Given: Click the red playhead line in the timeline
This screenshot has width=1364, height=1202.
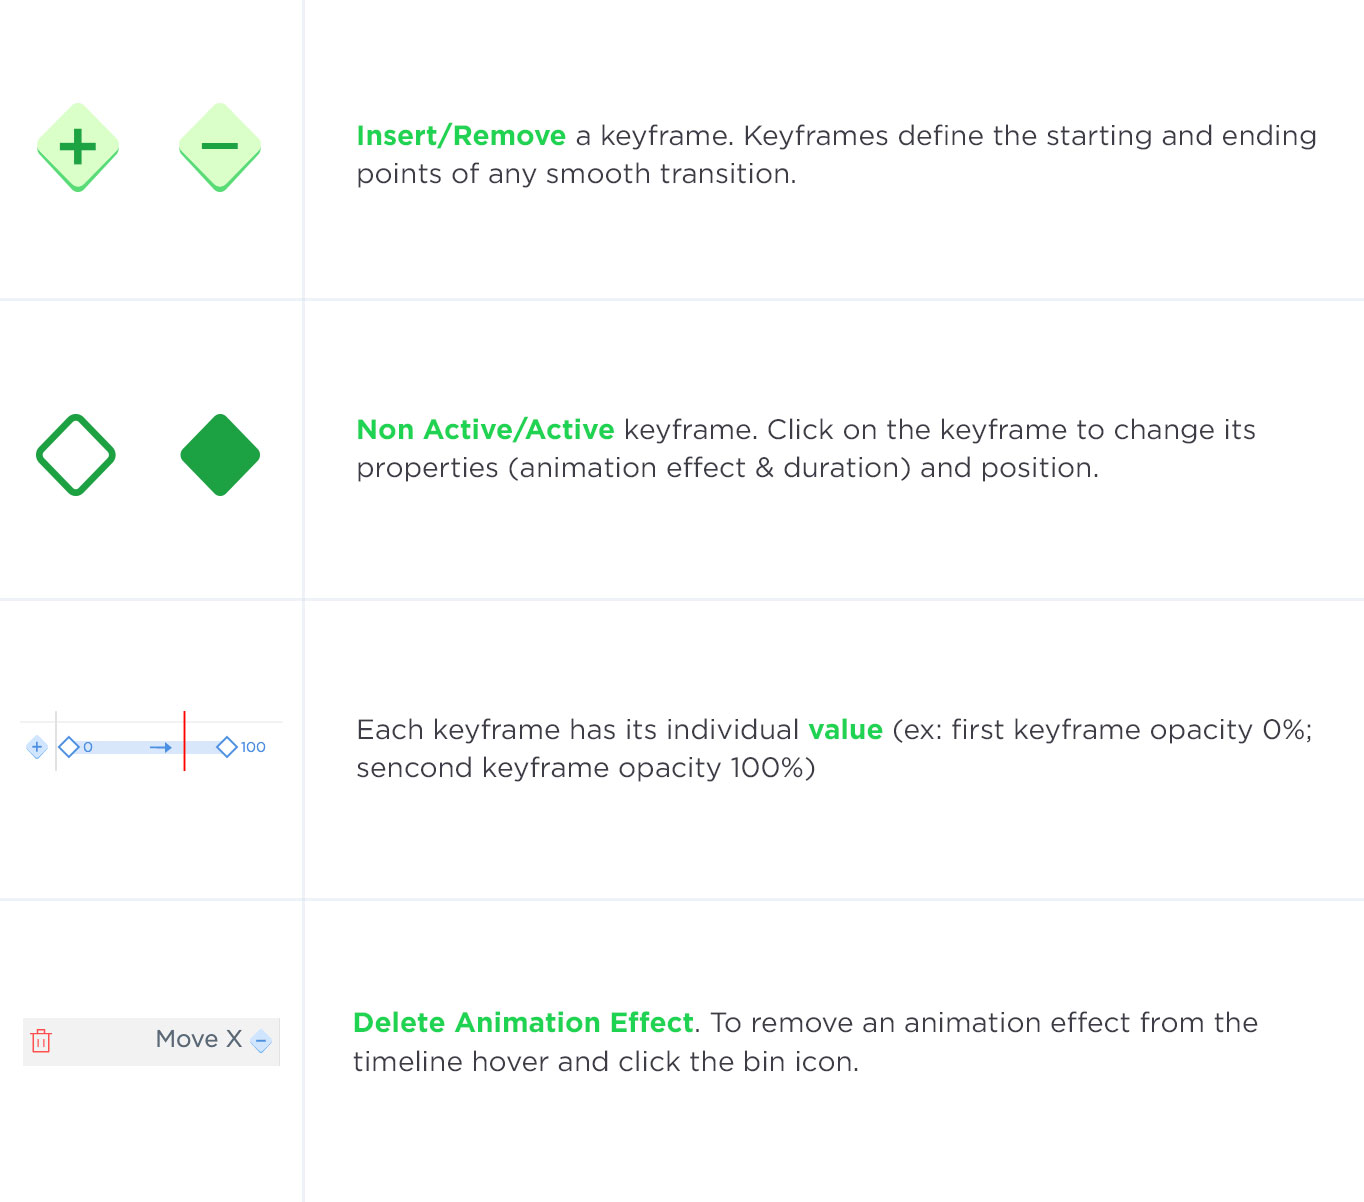Looking at the screenshot, I should pos(184,741).
